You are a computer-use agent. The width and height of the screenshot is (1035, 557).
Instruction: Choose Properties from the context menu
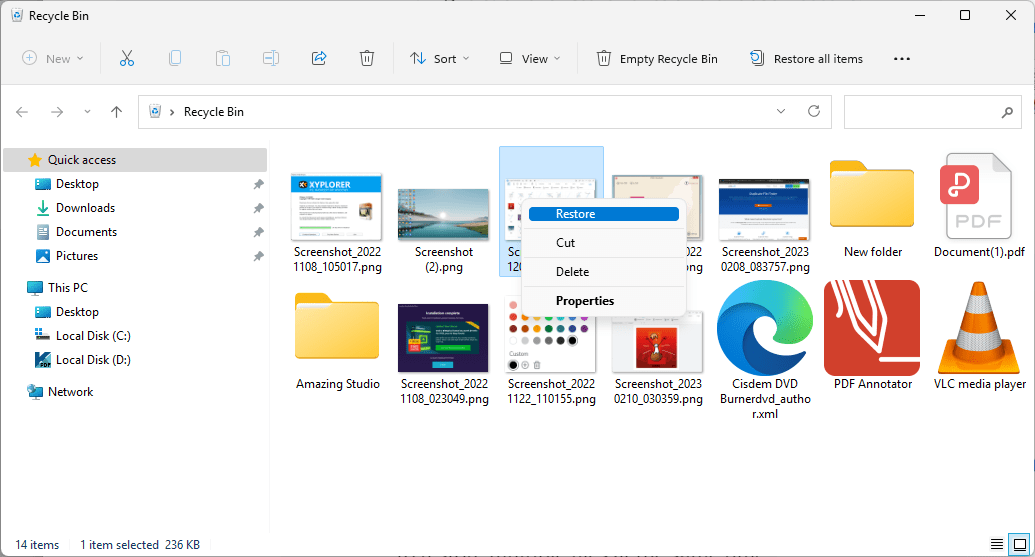pyautogui.click(x=585, y=301)
